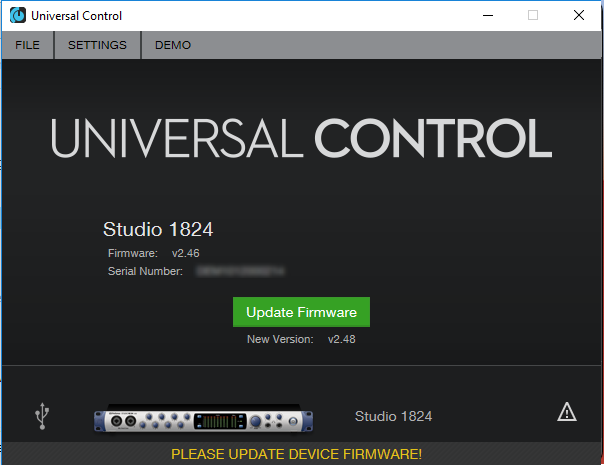Open the FILE menu
Image resolution: width=605 pixels, height=465 pixels.
(x=27, y=45)
